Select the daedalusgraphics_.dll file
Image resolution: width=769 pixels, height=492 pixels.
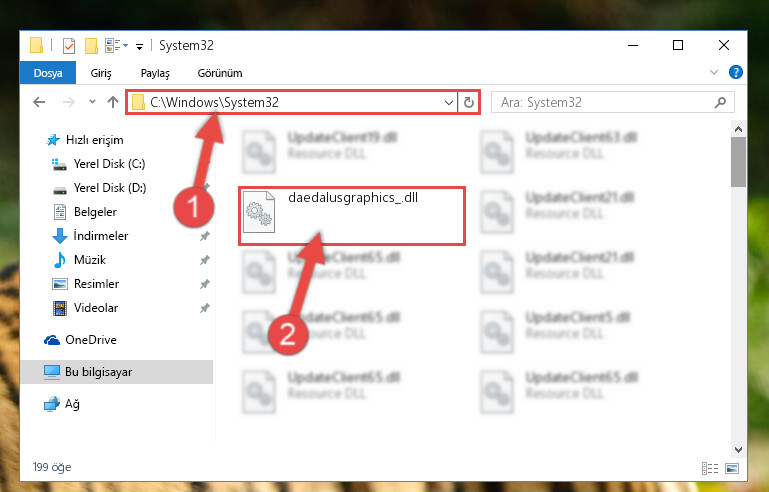pyautogui.click(x=352, y=215)
